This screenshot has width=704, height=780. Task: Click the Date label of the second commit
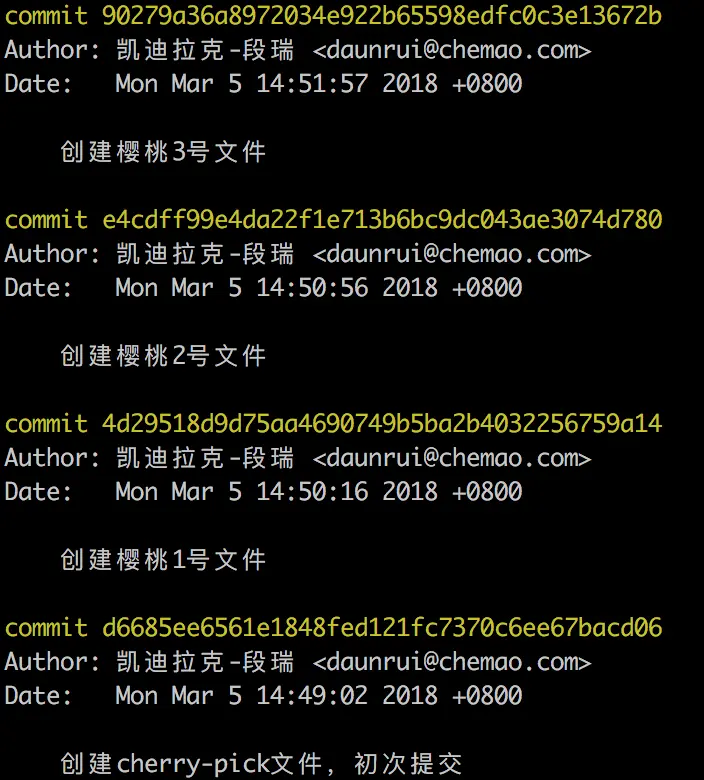pyautogui.click(x=38, y=288)
